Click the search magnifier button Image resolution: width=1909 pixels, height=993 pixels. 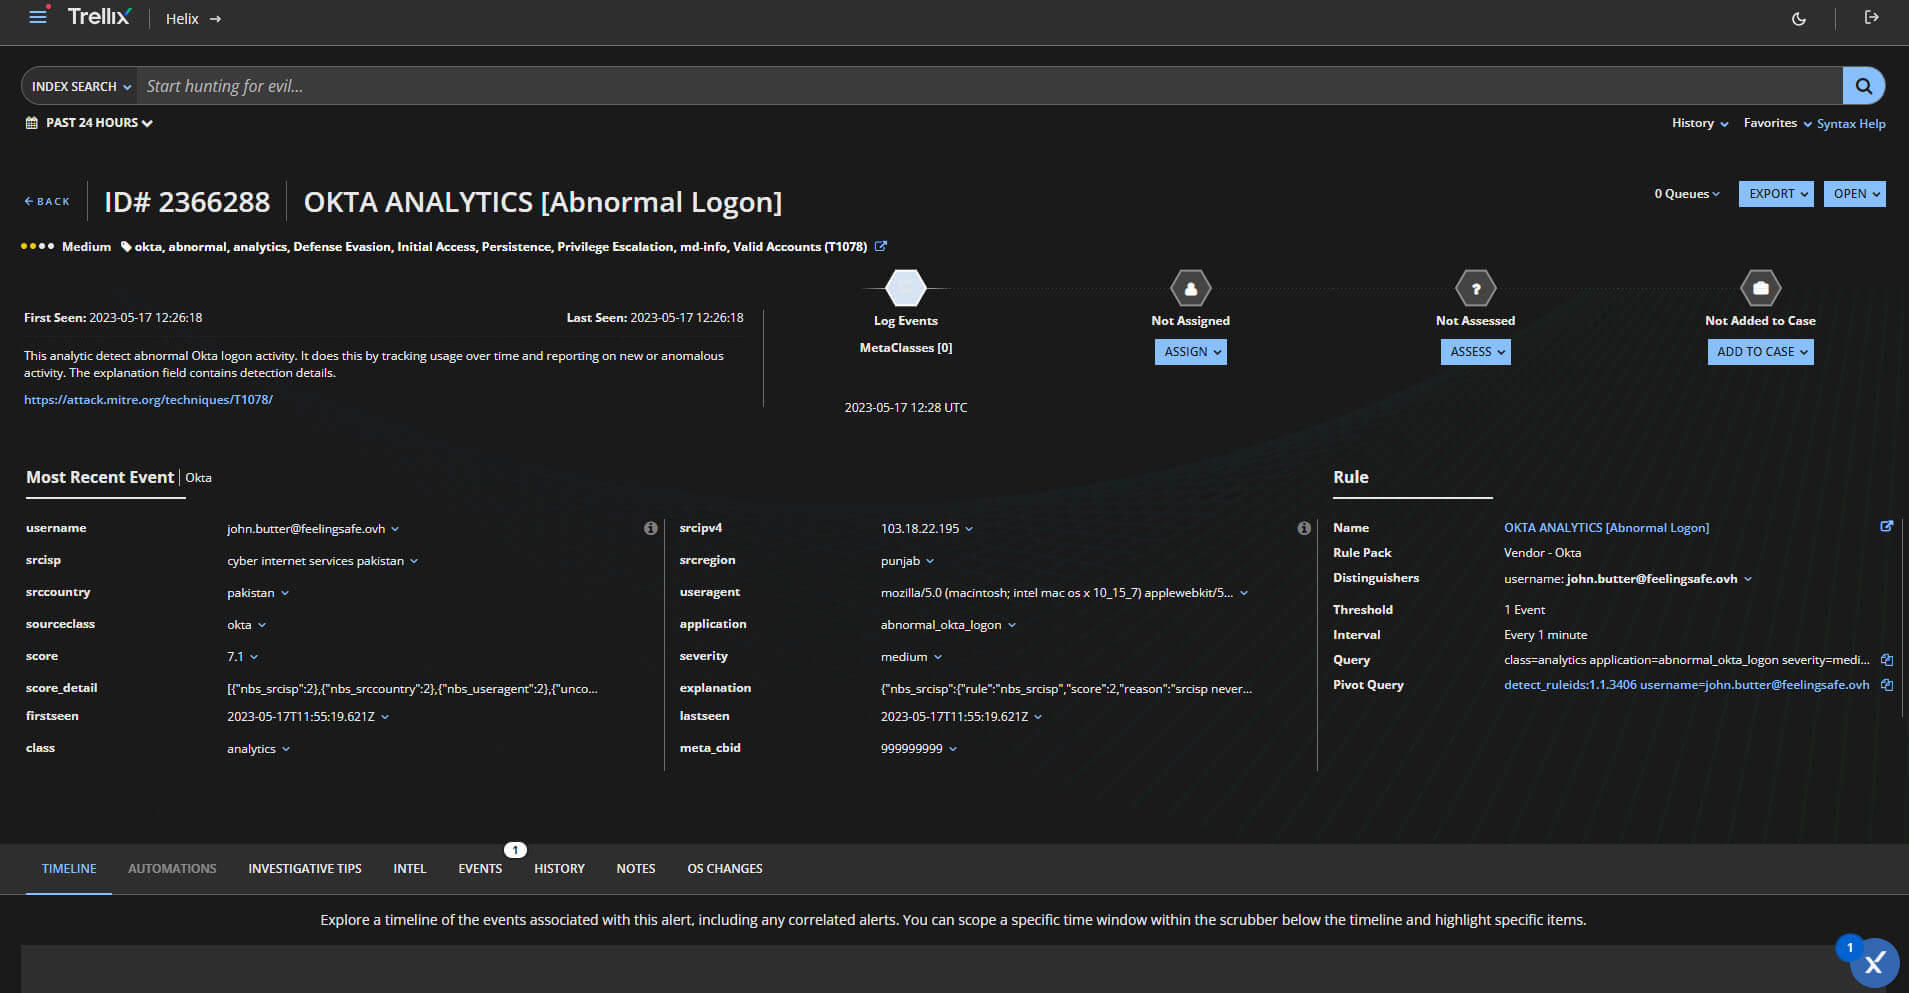point(1863,86)
